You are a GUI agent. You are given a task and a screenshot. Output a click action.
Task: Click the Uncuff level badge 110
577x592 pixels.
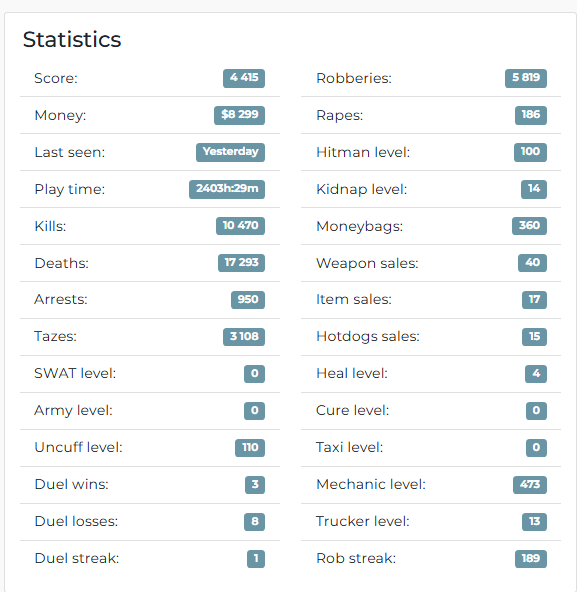pos(250,448)
